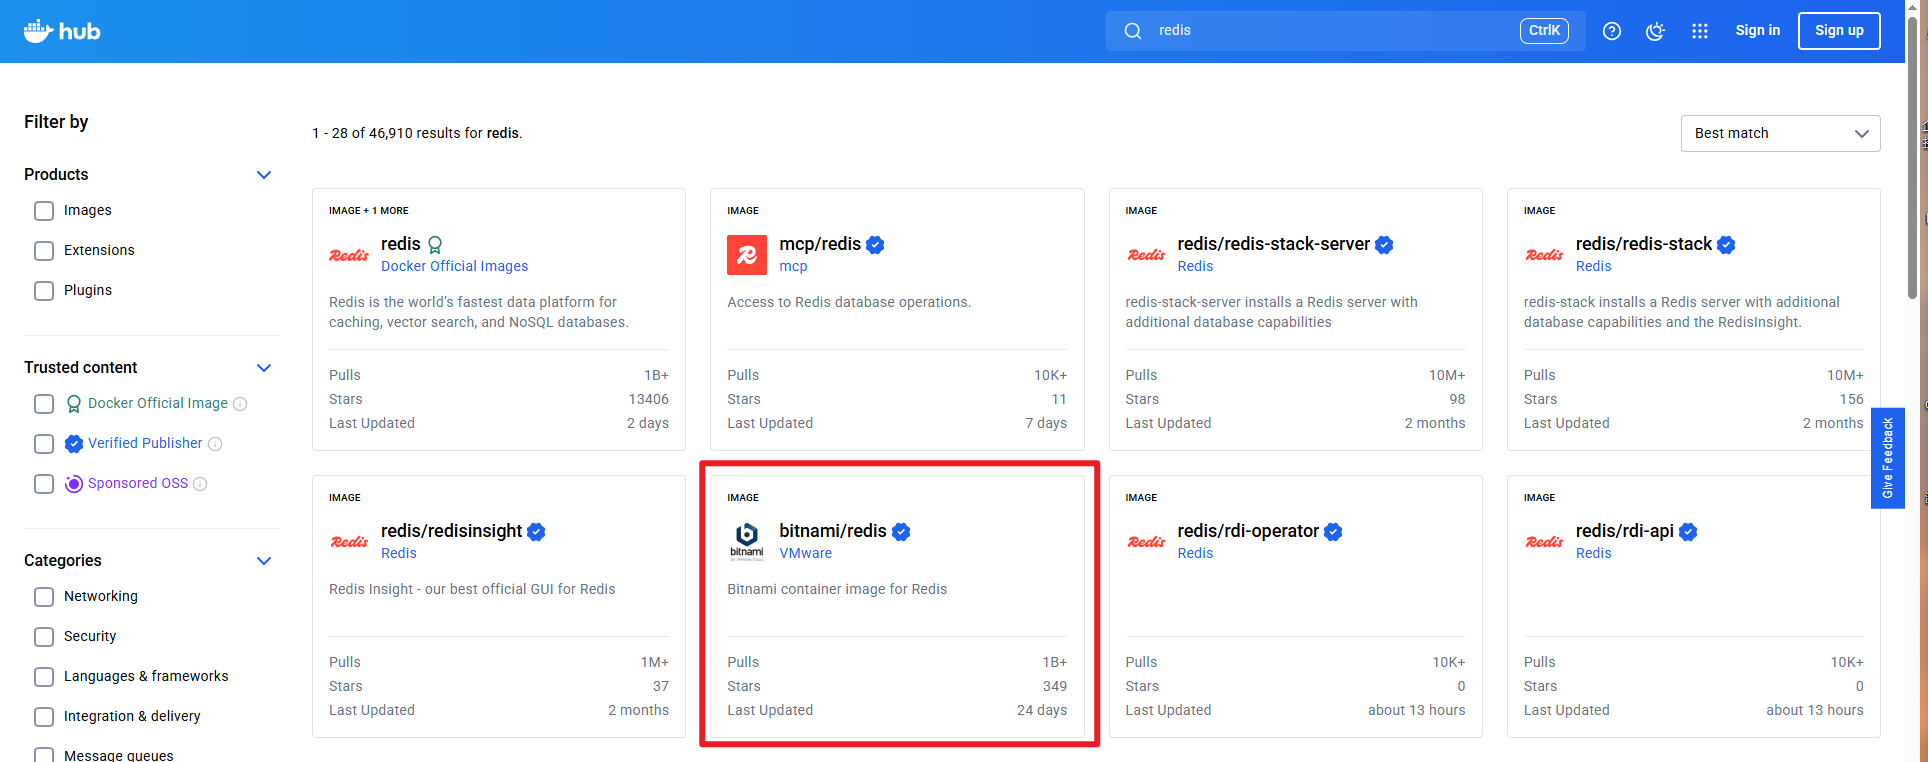Open the mcp publisher link
The image size is (1928, 762).
(x=793, y=266)
